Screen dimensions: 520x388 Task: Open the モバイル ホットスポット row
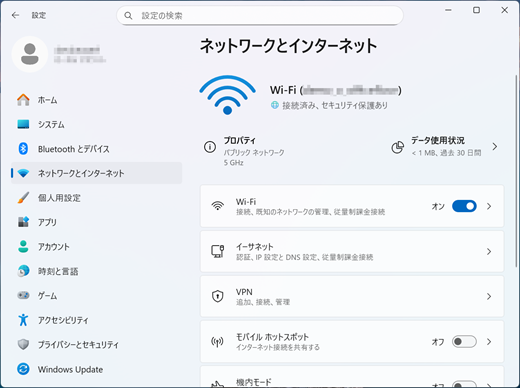[352, 342]
